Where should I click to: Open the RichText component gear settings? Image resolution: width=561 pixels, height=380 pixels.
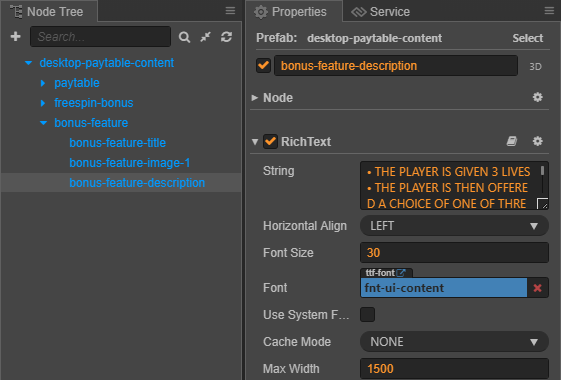pyautogui.click(x=537, y=141)
